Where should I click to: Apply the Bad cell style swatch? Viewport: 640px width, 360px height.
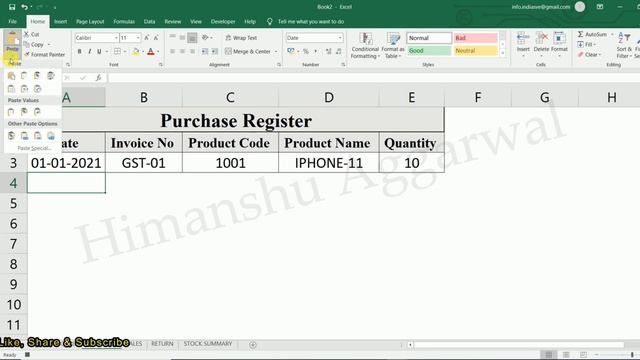[x=476, y=38]
